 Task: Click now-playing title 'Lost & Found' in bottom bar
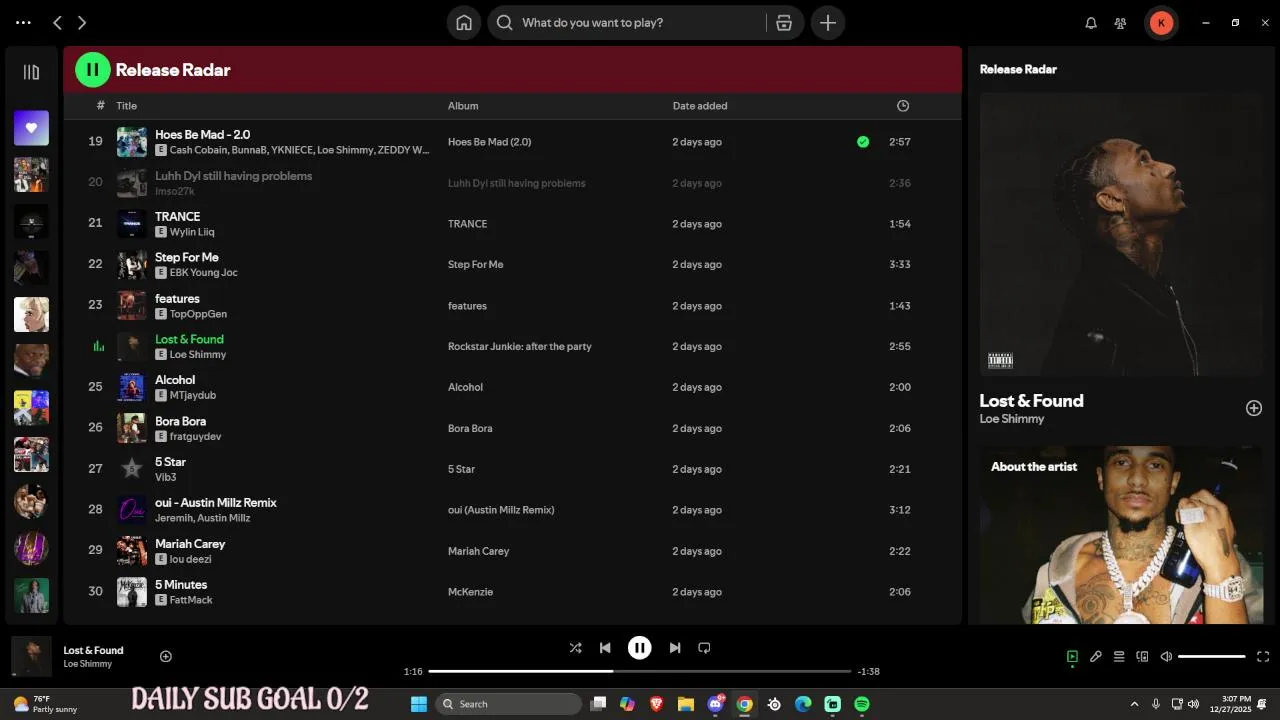(93, 650)
